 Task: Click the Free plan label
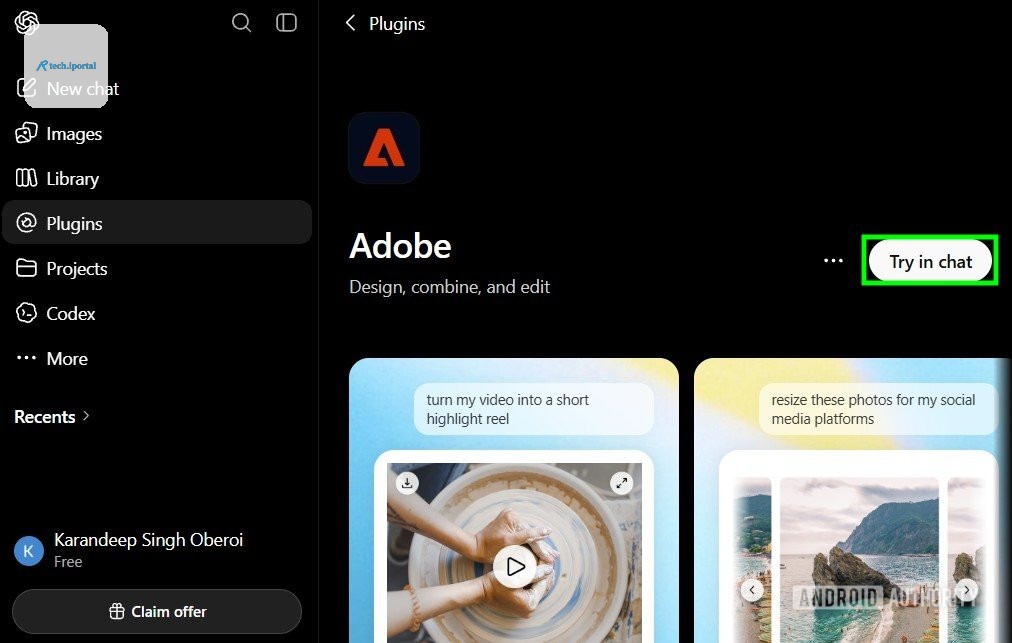(x=68, y=562)
